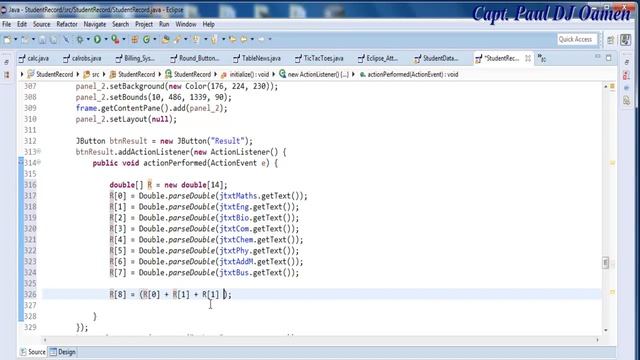The width and height of the screenshot is (640, 360).
Task: Maximize the editor area
Action: (609, 58)
